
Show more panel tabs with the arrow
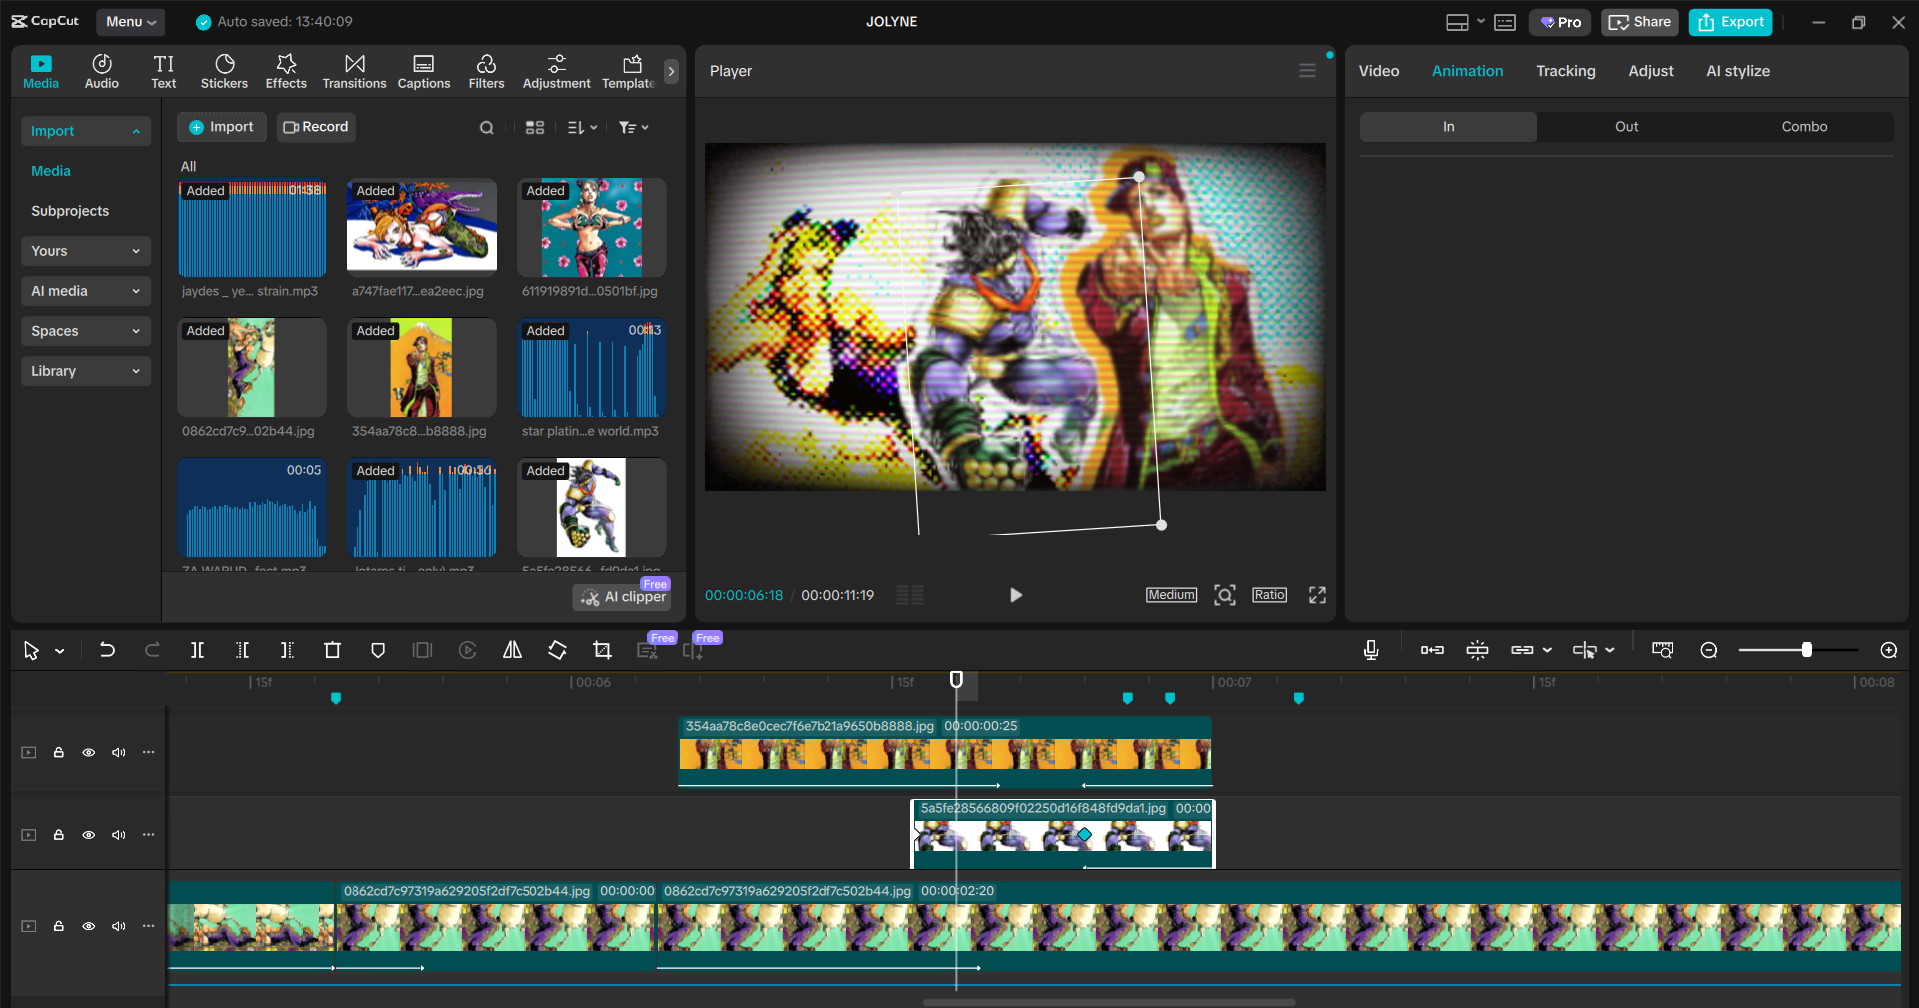click(x=671, y=71)
